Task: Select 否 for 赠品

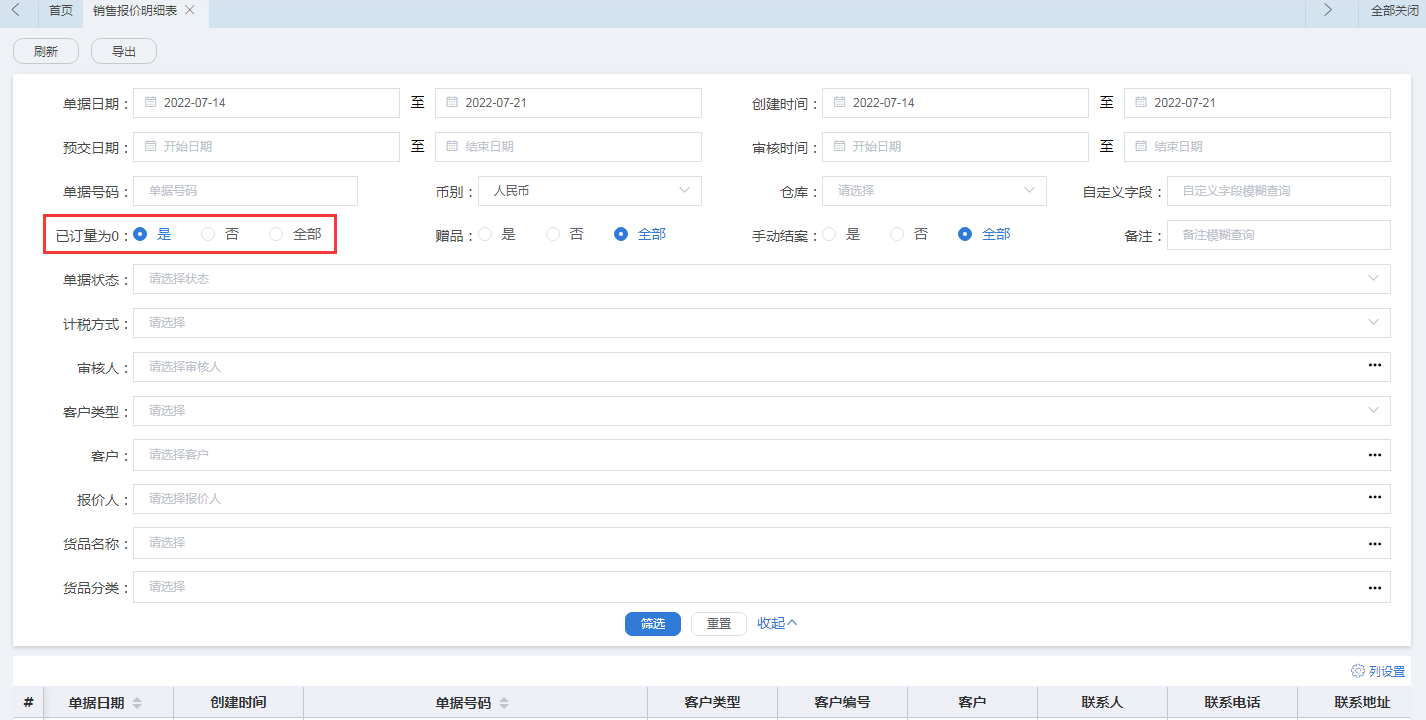Action: (x=553, y=234)
